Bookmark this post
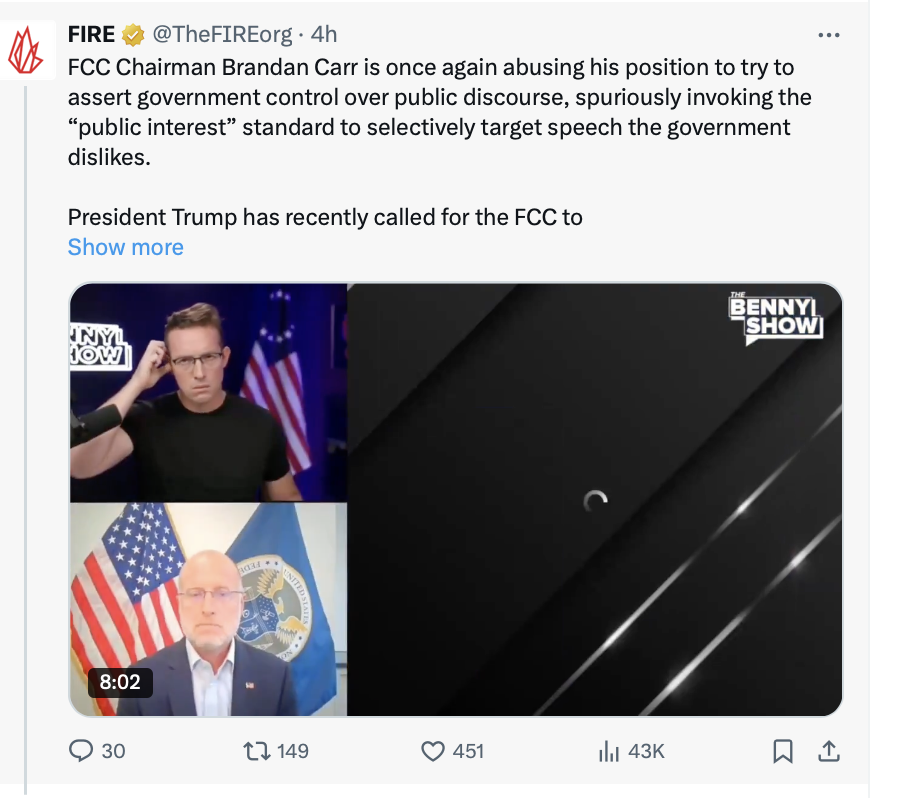900x798 pixels. 784,750
